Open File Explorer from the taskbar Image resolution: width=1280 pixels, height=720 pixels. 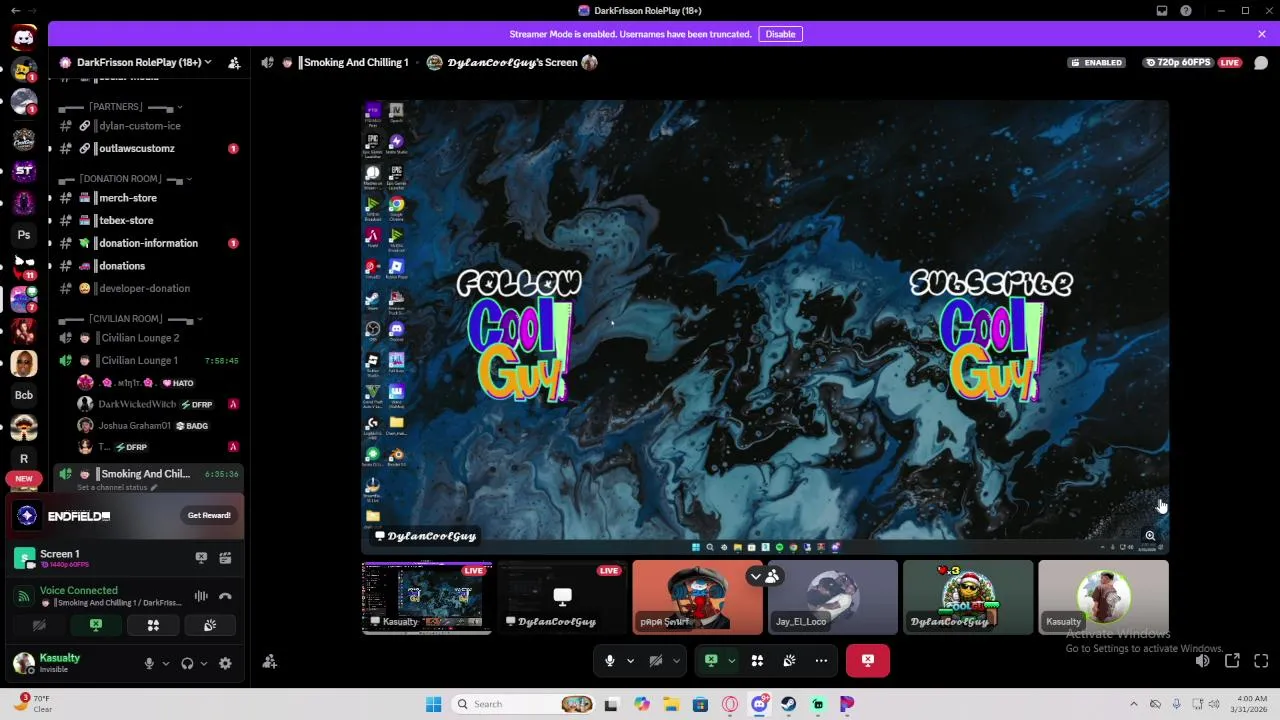click(671, 704)
